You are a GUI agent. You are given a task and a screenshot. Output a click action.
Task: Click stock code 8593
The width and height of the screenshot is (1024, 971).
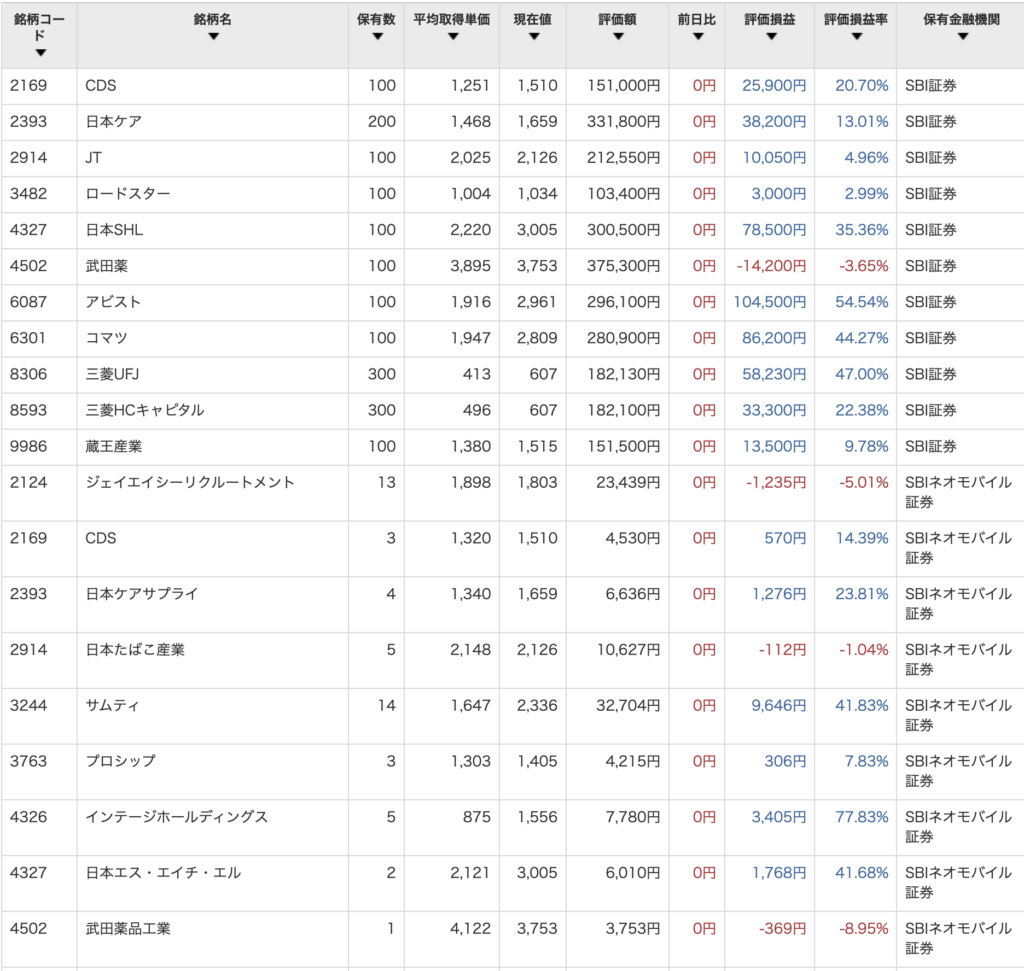pos(28,410)
